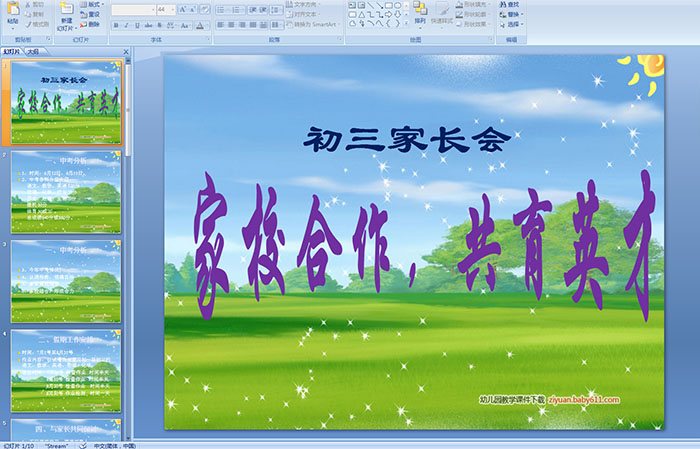
Task: Toggle Strikethrough (abc) formatting
Action: click(x=148, y=25)
